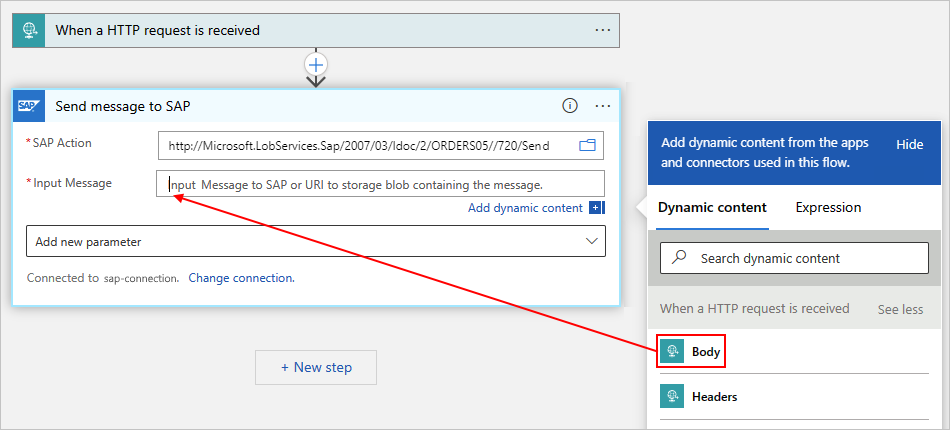Viewport: 950px width, 430px height.
Task: Click the magnifier icon in dynamic content search
Action: [x=680, y=257]
